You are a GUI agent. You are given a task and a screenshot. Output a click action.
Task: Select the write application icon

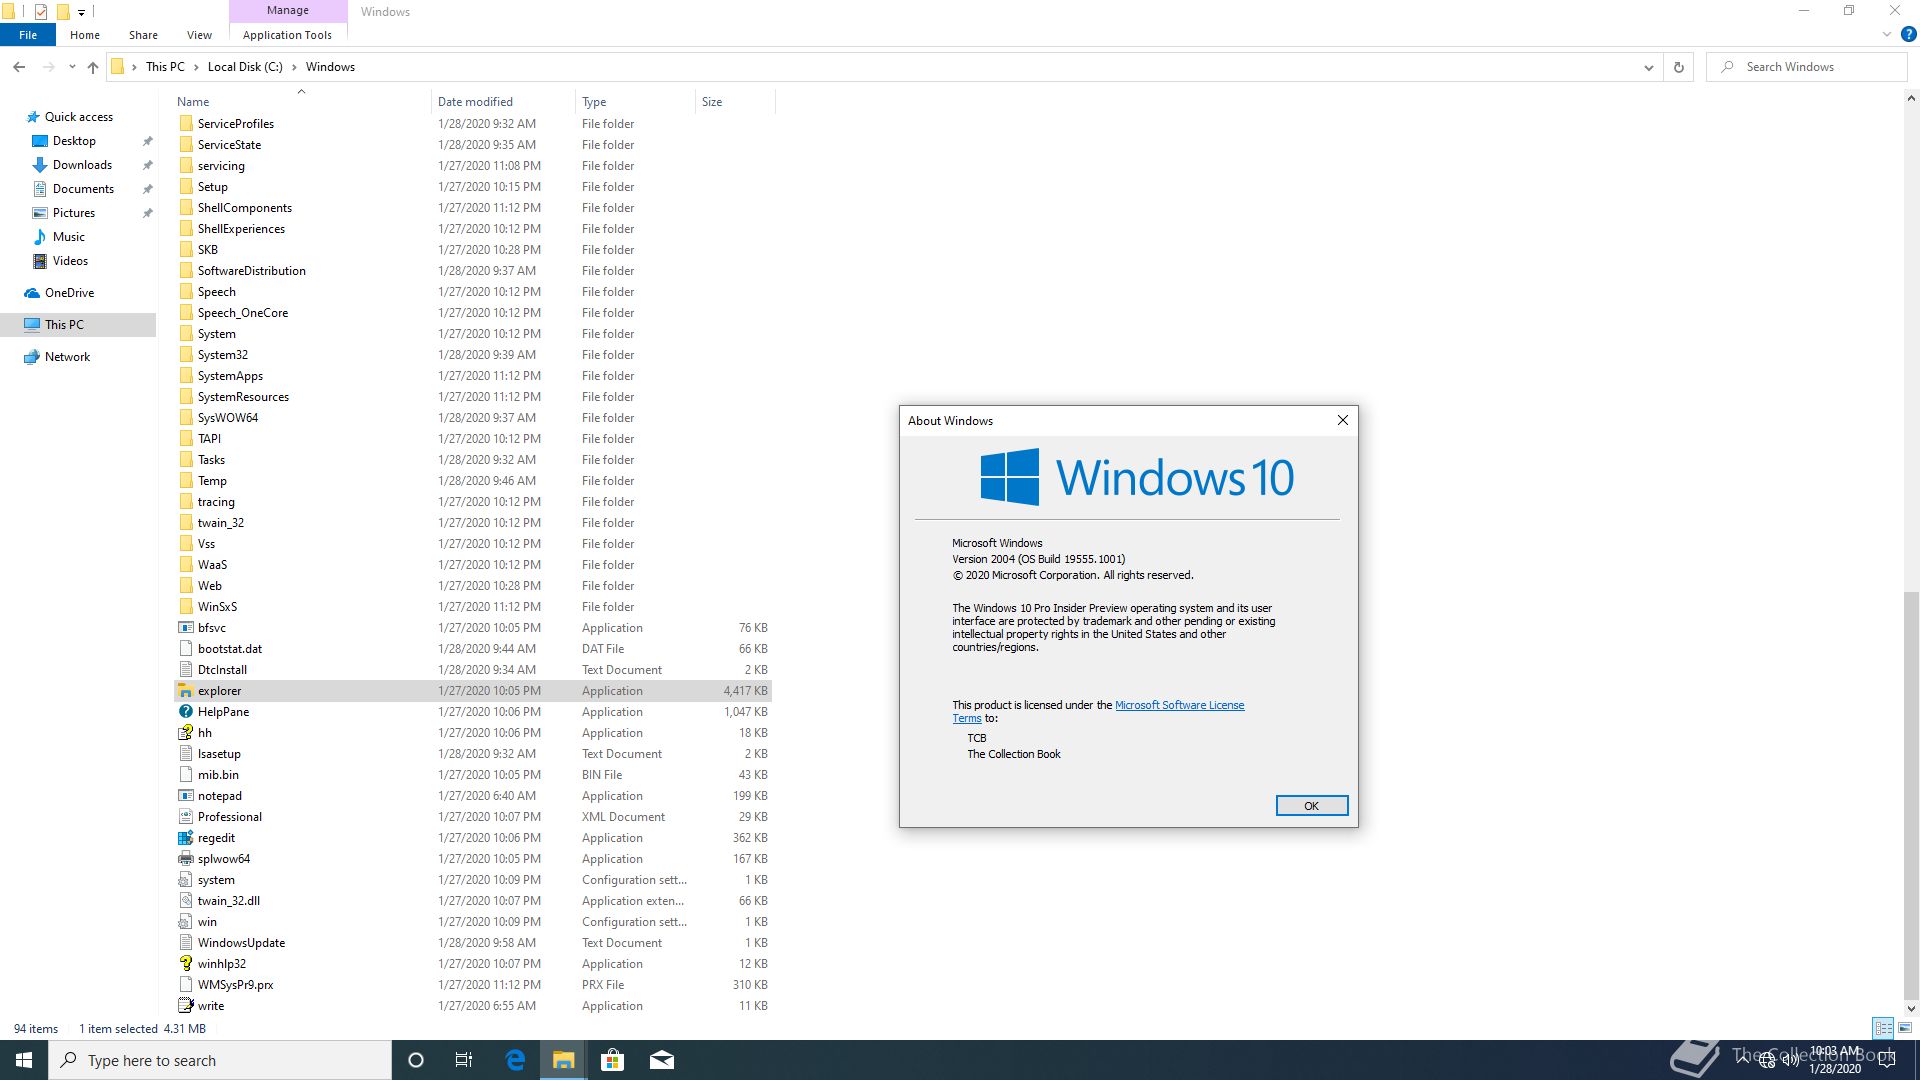pos(185,1006)
